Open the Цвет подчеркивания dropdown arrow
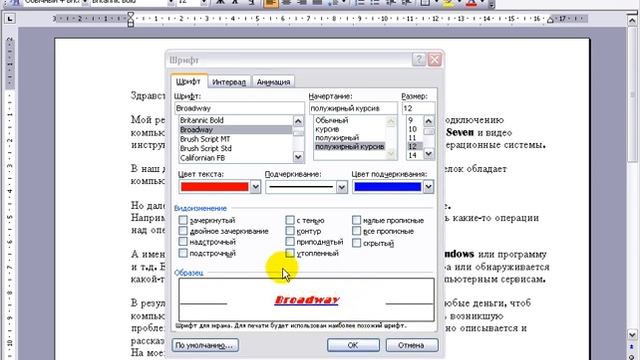Image resolution: width=640 pixels, height=360 pixels. tap(428, 187)
